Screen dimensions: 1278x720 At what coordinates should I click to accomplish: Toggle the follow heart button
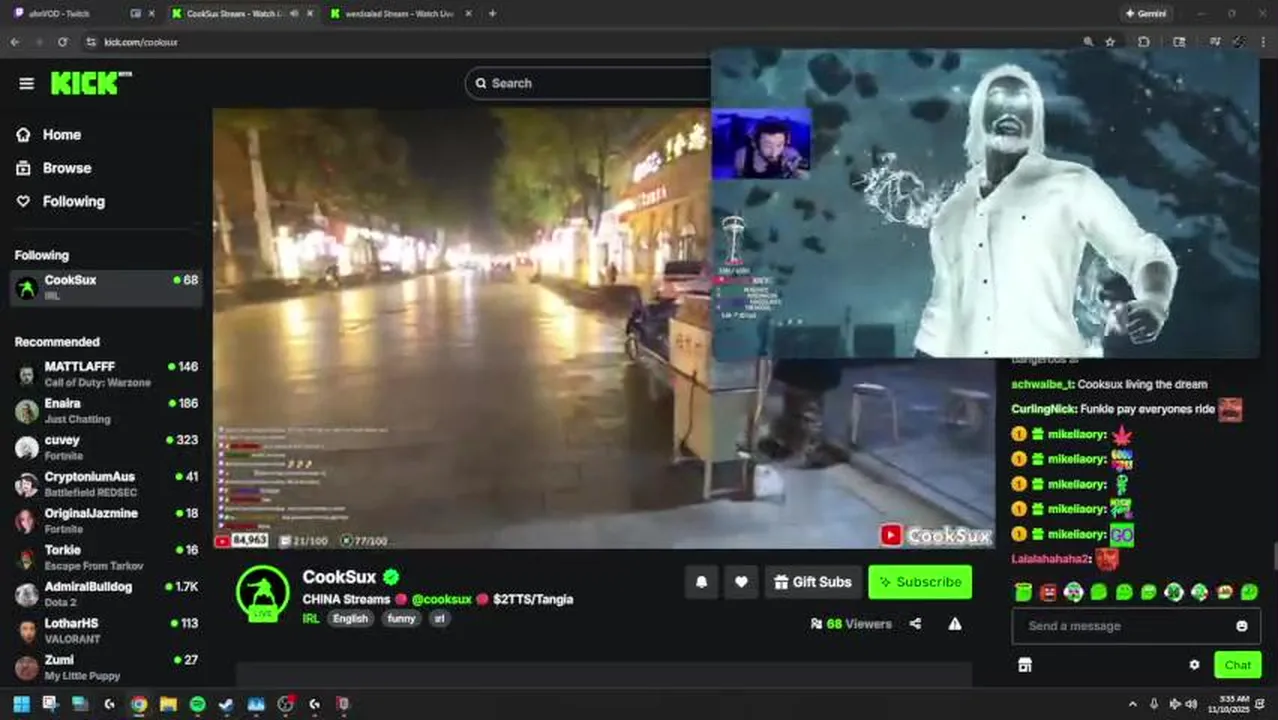point(741,582)
